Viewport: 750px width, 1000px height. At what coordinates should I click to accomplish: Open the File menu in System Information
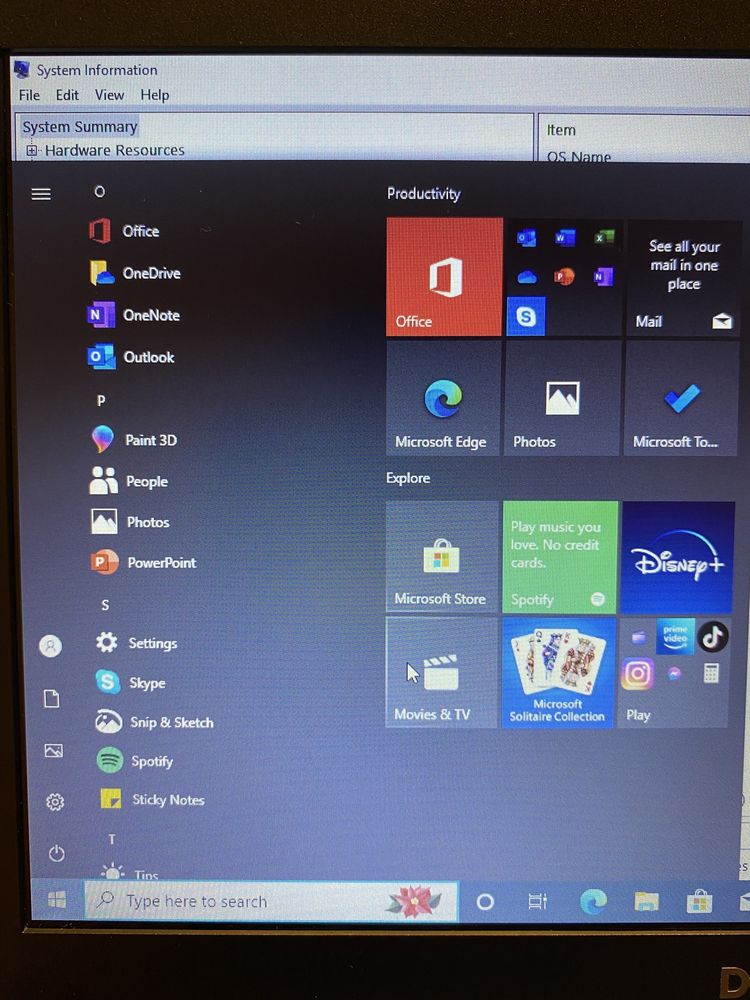[29, 95]
